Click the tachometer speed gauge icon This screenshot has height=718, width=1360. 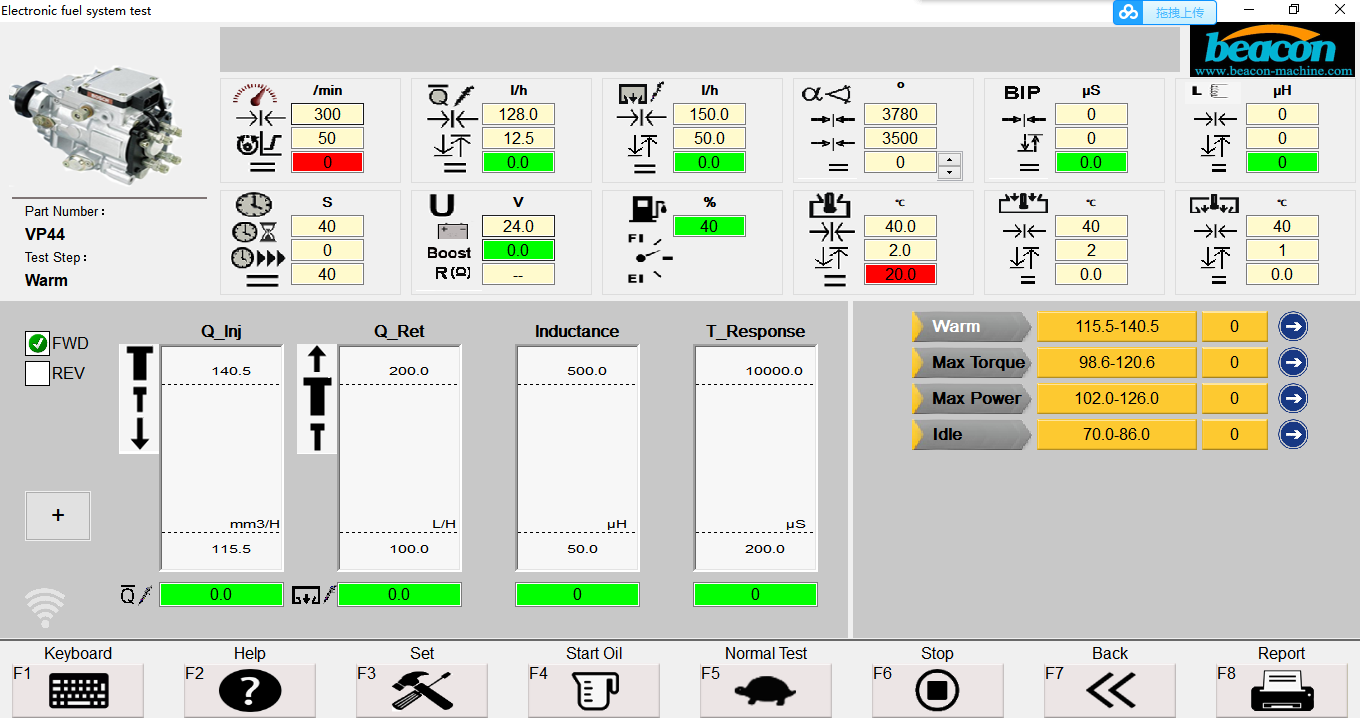pyautogui.click(x=257, y=94)
